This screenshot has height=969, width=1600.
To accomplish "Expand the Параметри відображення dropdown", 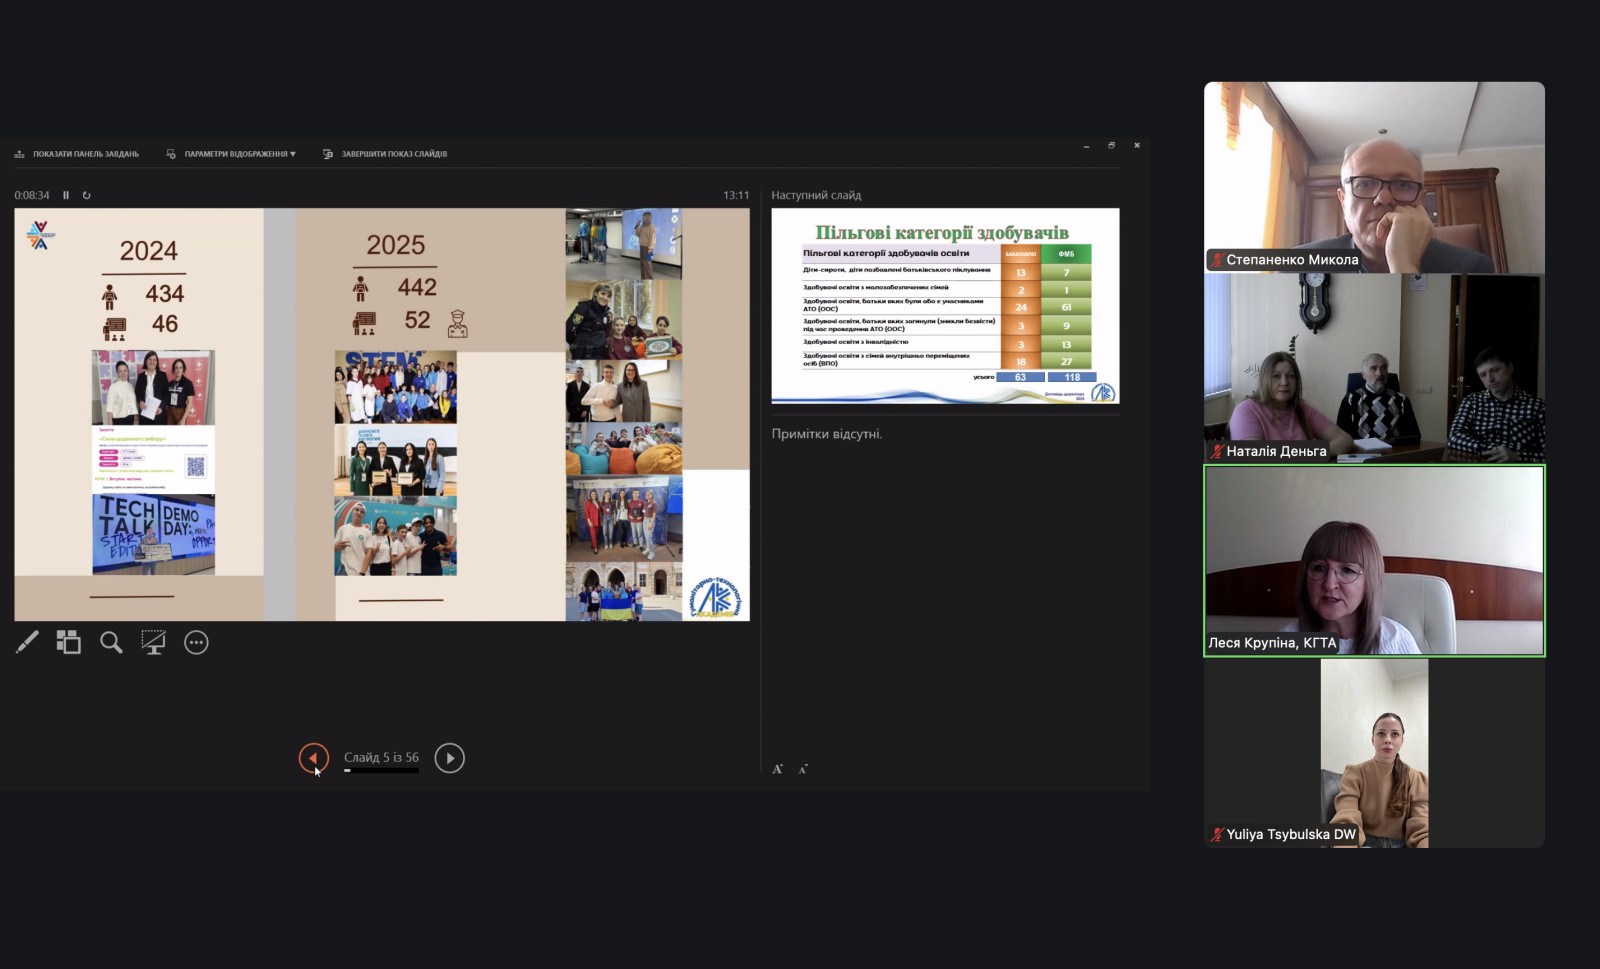I will click(x=231, y=154).
